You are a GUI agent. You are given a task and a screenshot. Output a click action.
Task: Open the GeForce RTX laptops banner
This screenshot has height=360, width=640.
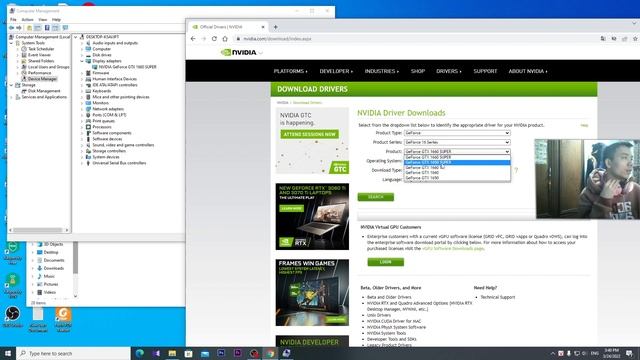click(312, 216)
